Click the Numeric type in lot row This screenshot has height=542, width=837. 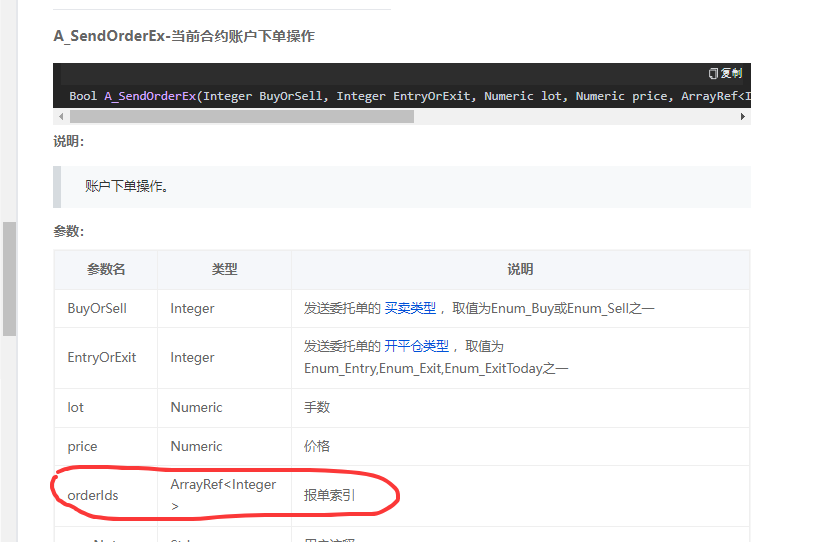[224, 407]
